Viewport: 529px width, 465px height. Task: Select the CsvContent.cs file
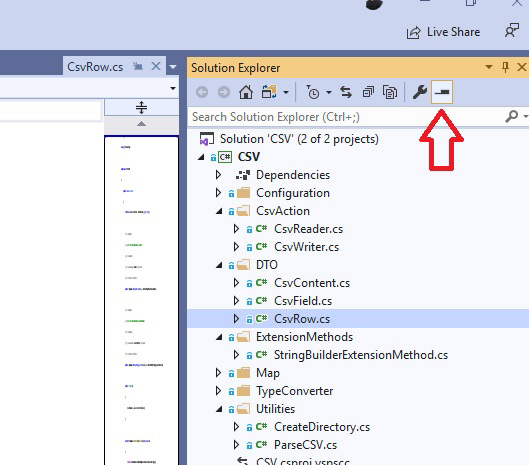pyautogui.click(x=312, y=283)
